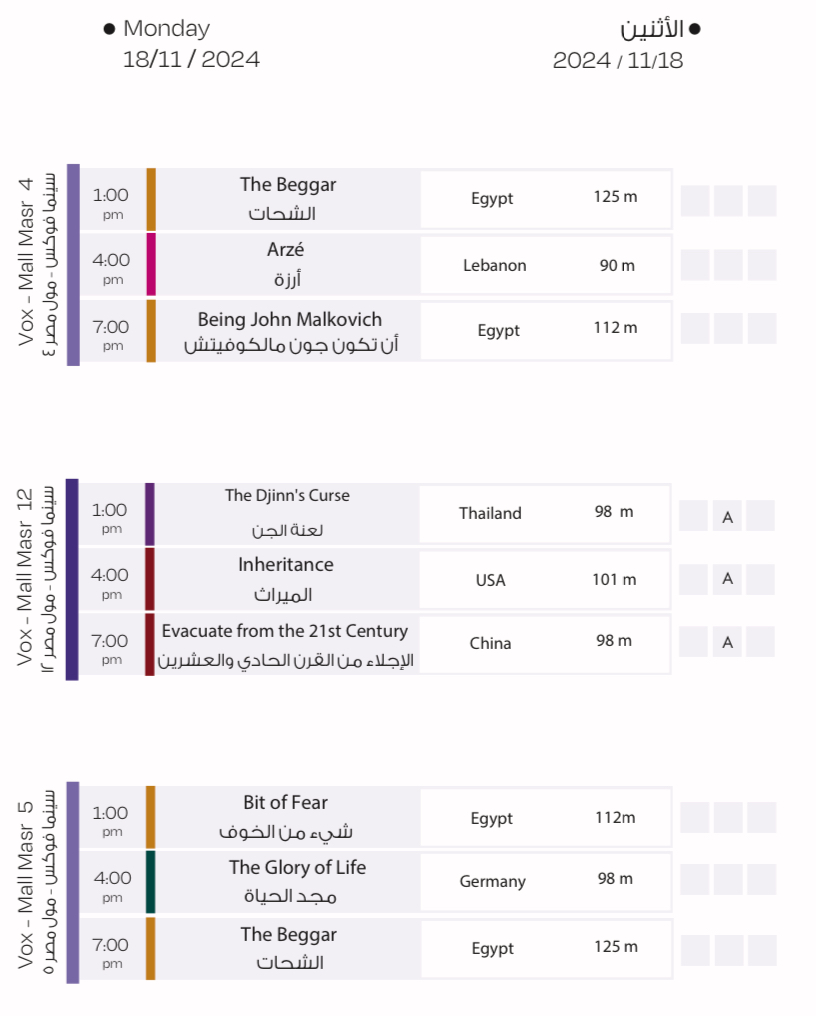Click the bullet dot beside the Arabic day name

[x=695, y=30]
